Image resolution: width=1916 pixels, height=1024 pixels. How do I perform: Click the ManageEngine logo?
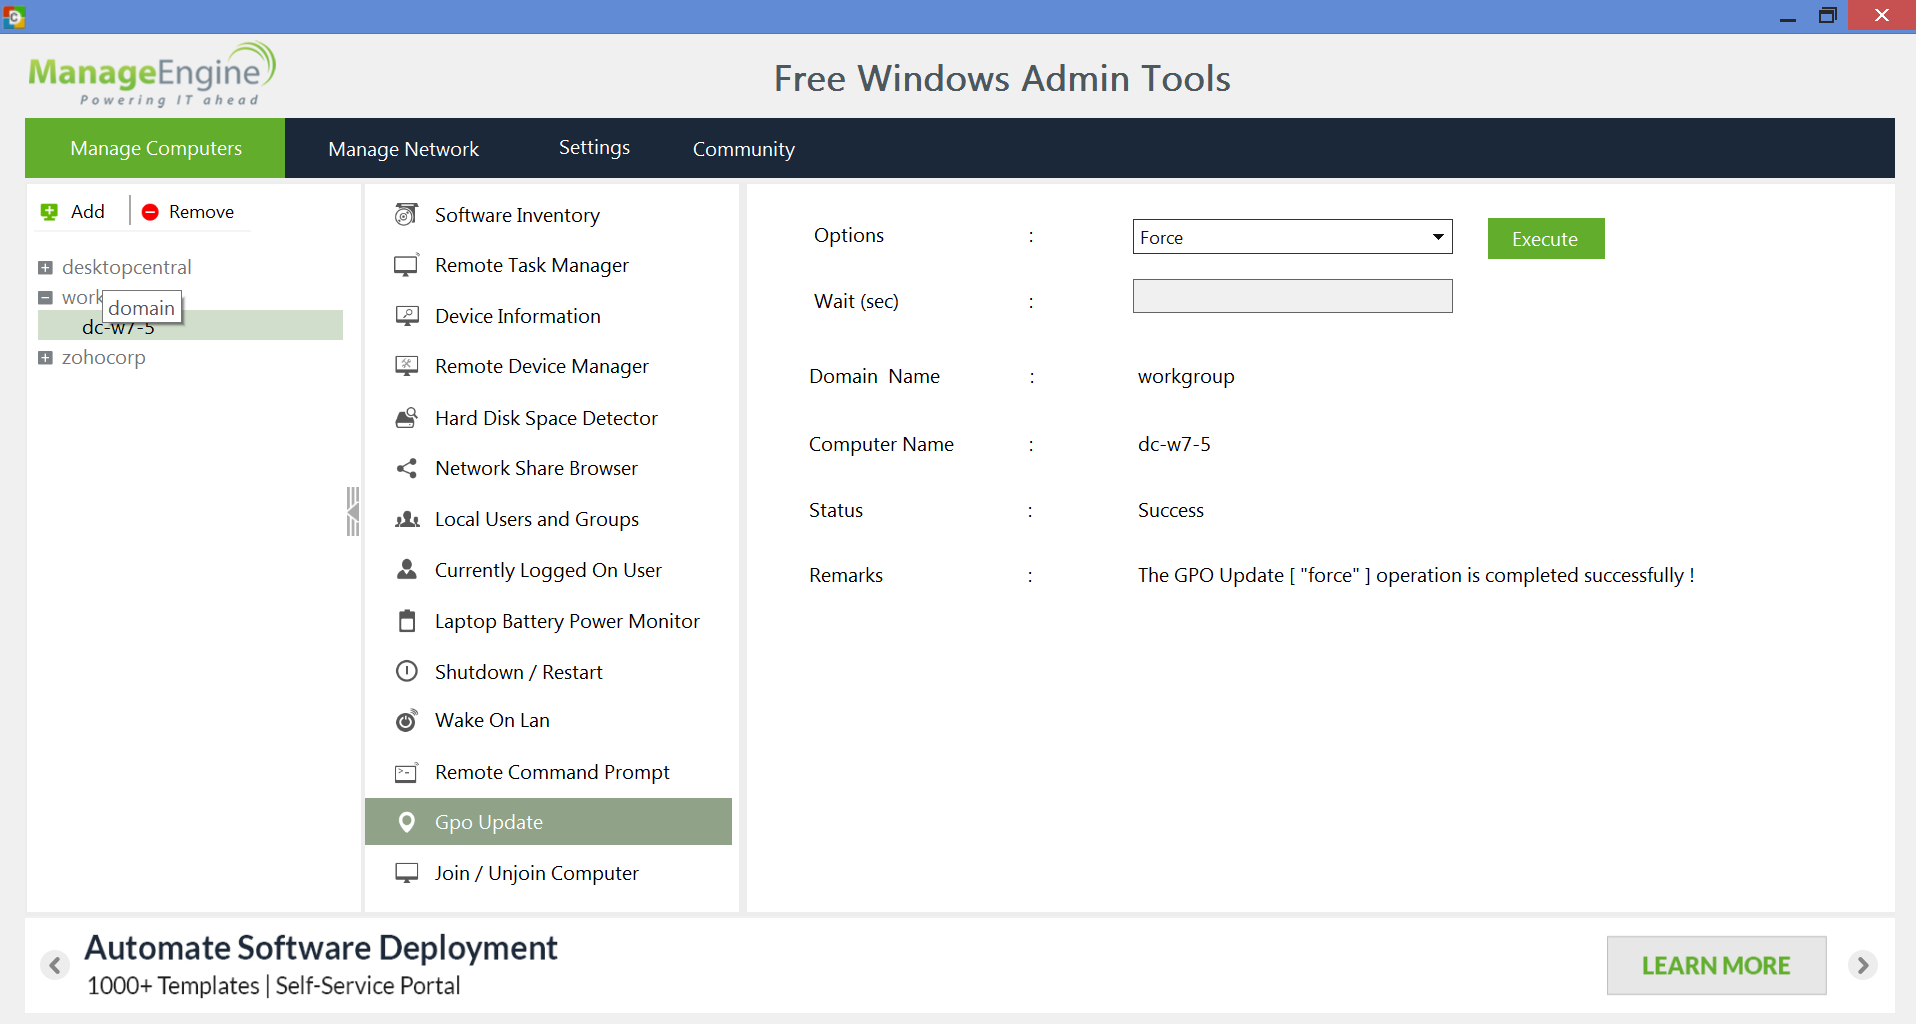tap(152, 74)
